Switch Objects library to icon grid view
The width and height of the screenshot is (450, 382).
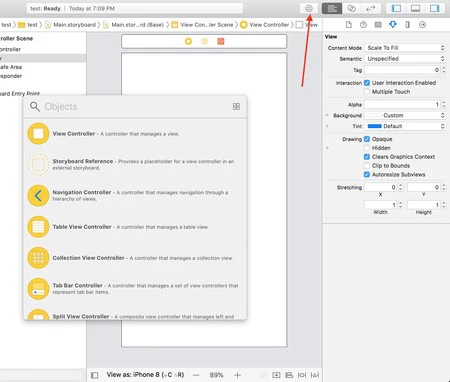click(x=236, y=106)
